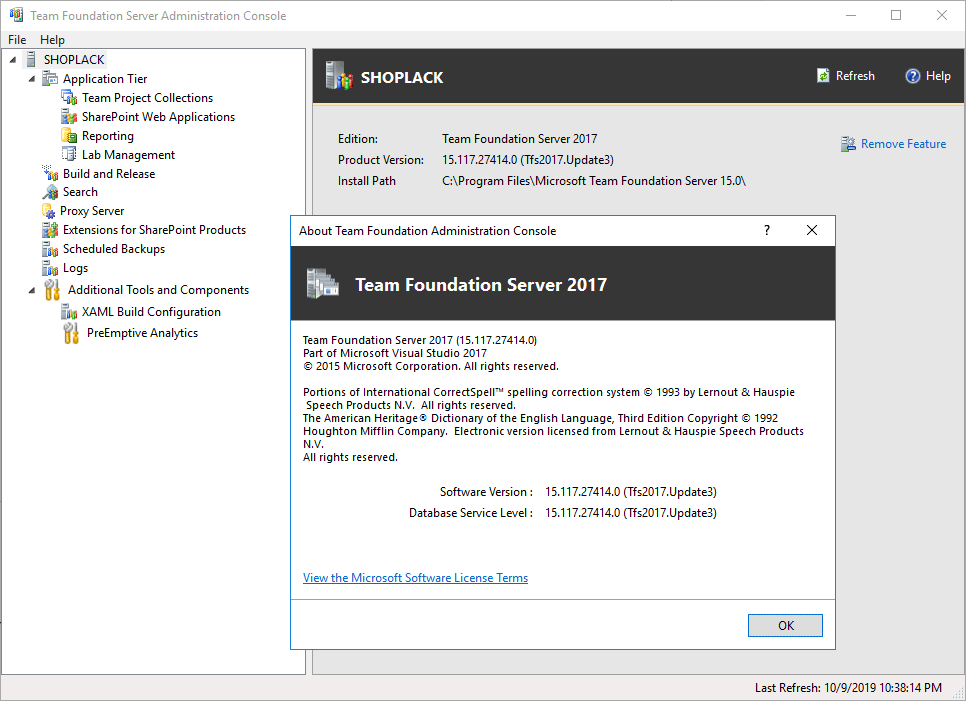Click the Application Tier node icon

coord(50,78)
